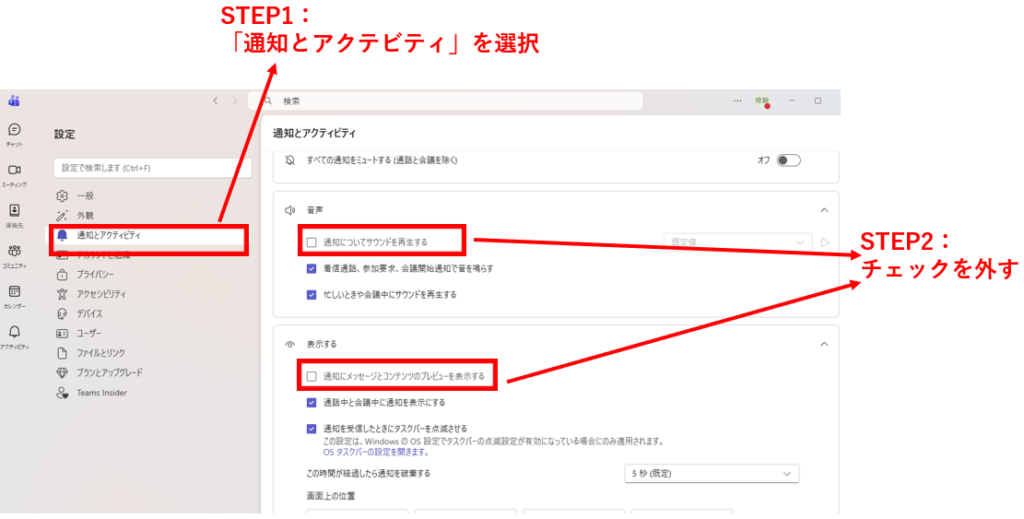Toggle mute all notifications switch
1024x519 pixels.
pos(789,160)
